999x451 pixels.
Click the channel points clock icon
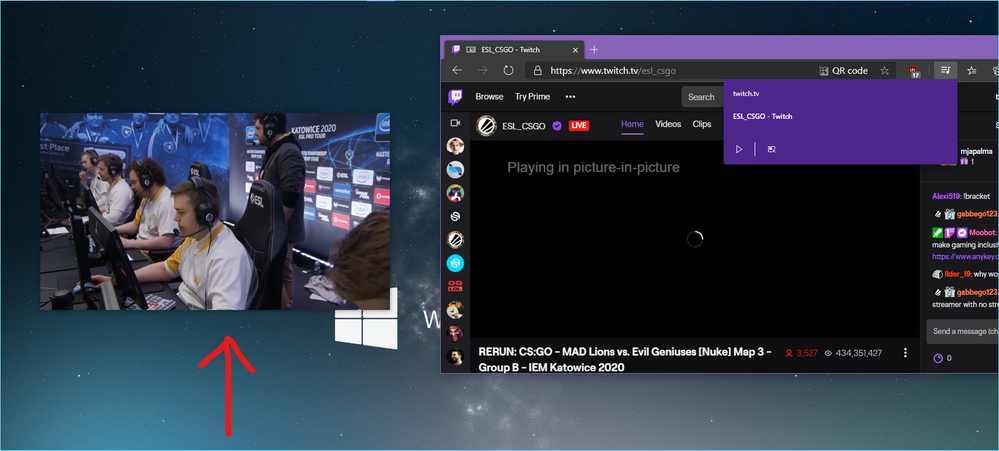pyautogui.click(x=938, y=359)
